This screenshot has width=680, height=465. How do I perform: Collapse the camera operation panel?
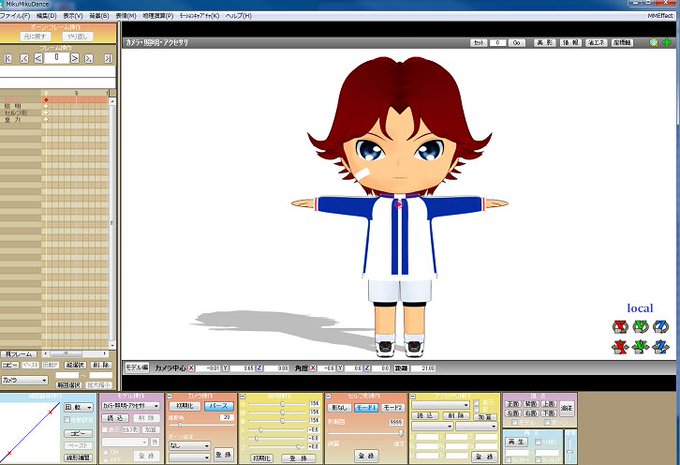coord(170,396)
